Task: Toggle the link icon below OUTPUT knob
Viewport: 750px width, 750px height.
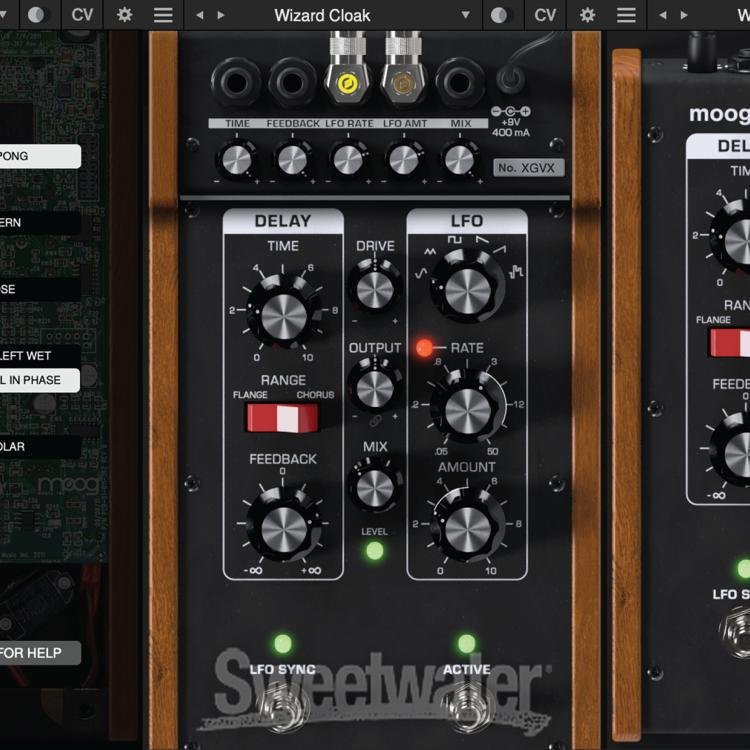Action: 375,421
